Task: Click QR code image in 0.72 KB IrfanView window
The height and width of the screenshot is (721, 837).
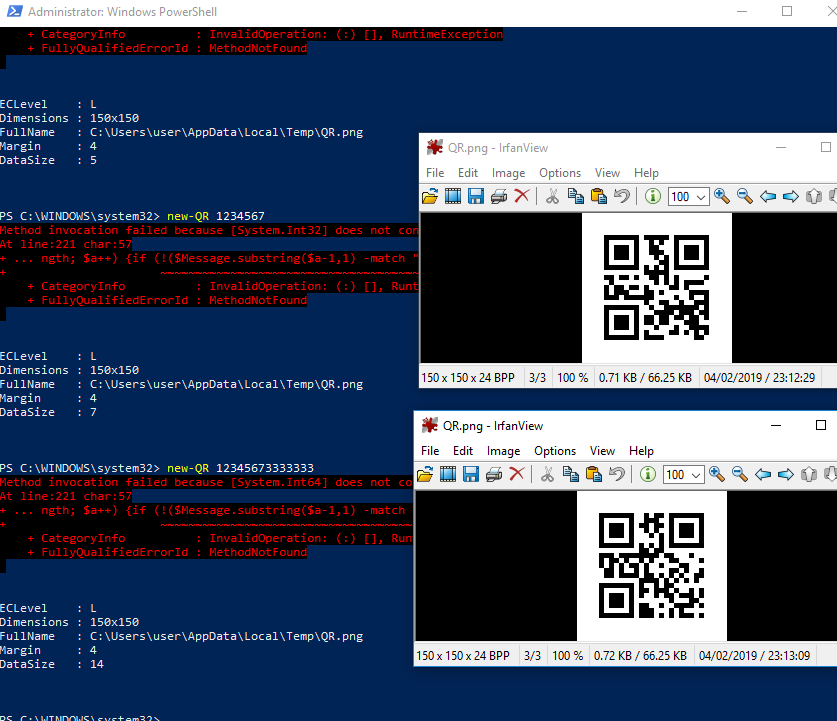Action: [652, 566]
